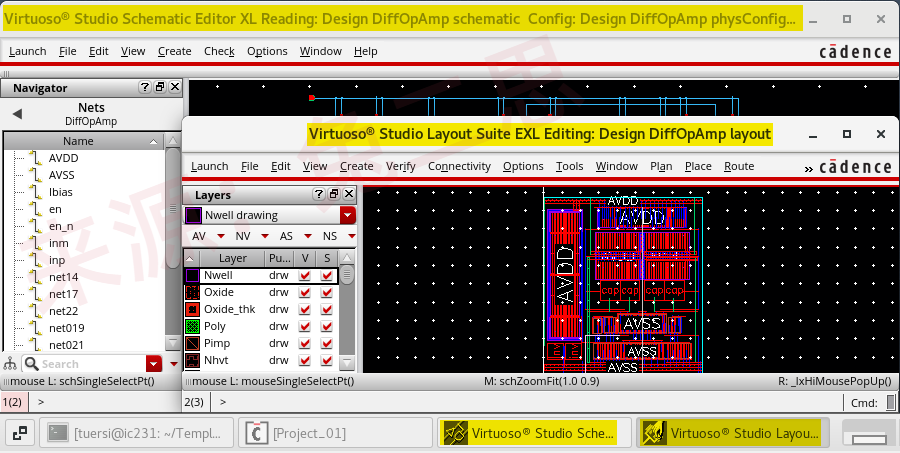Click the Poly layer pattern icon
The width and height of the screenshot is (900, 453).
[192, 326]
